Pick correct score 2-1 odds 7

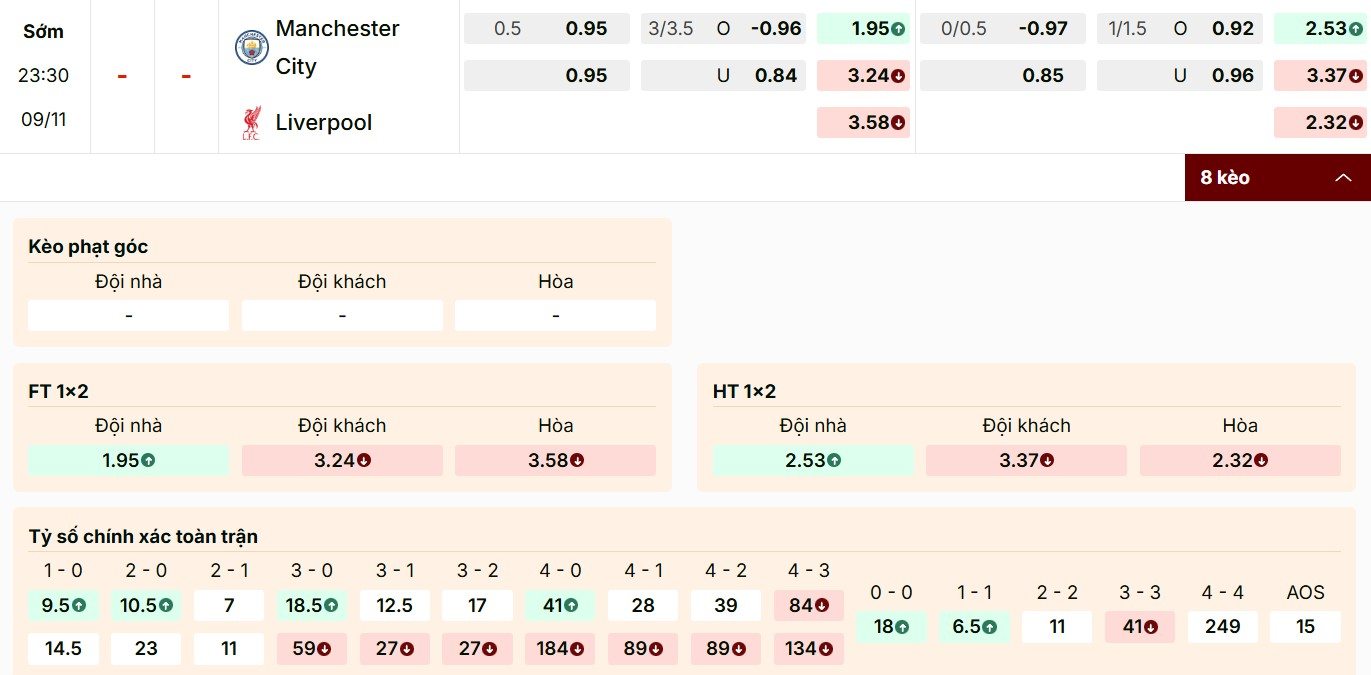click(x=229, y=605)
